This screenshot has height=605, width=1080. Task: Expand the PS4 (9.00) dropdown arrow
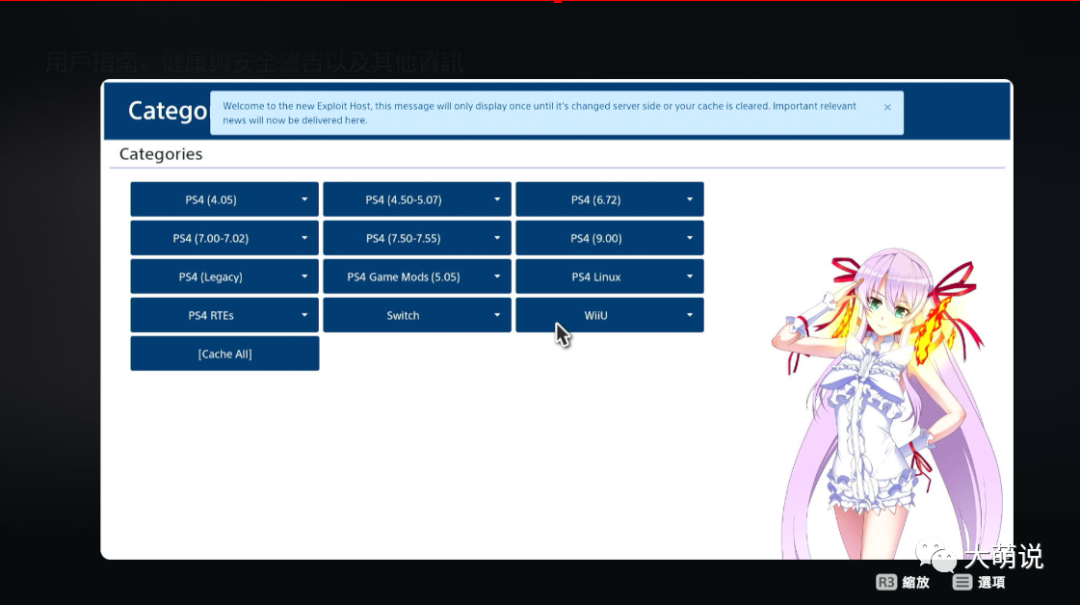[x=689, y=238]
